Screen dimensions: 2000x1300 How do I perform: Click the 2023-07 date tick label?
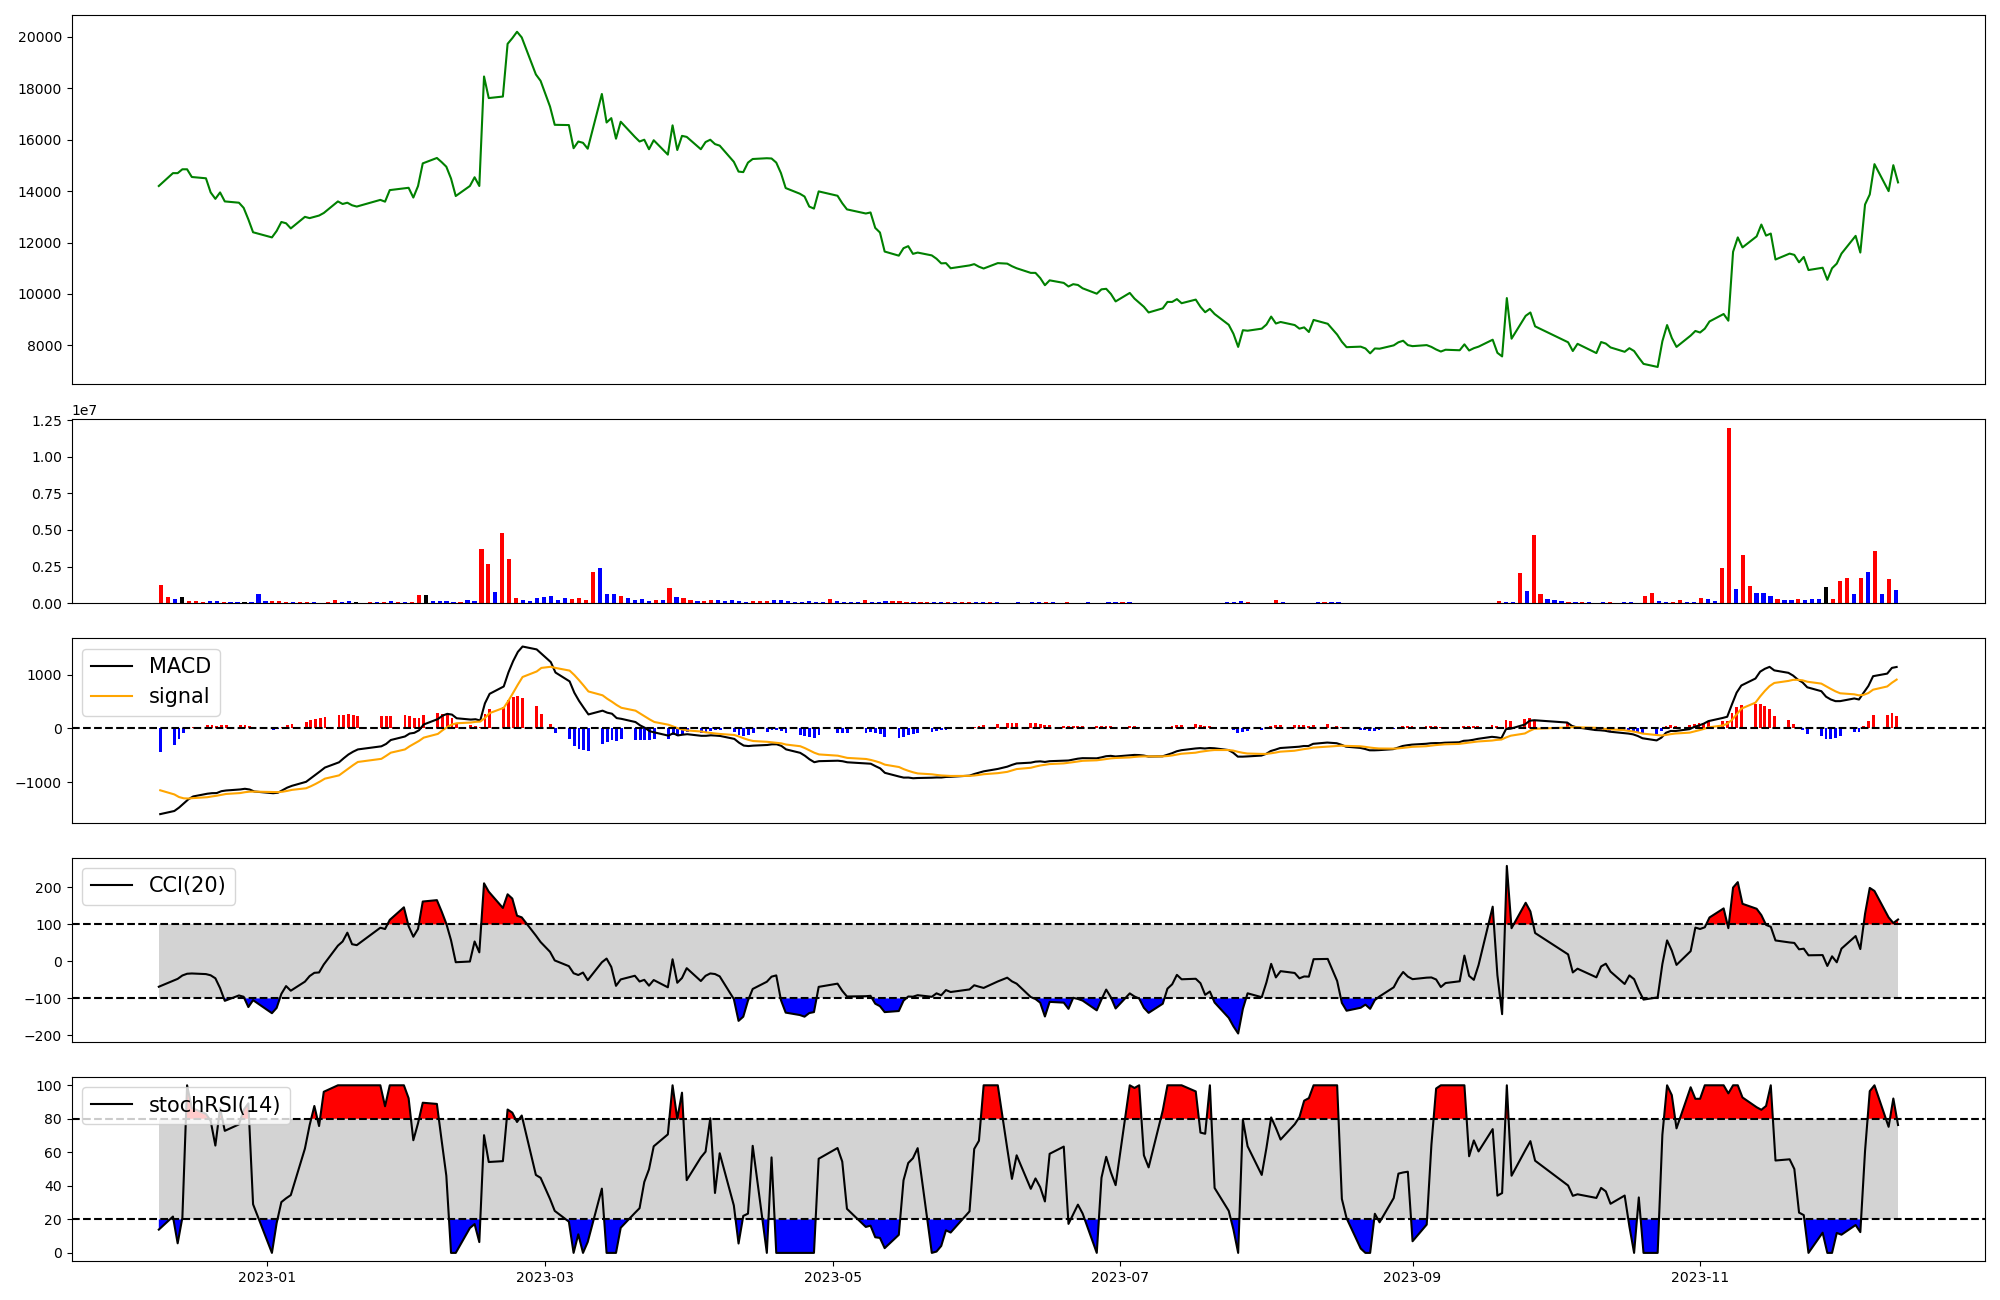tap(1119, 1277)
